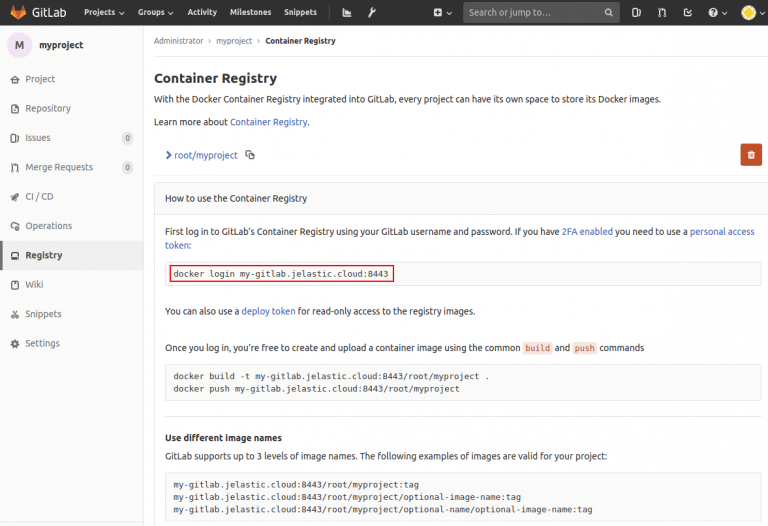The height and width of the screenshot is (526, 768).
Task: Copy the root/myproject path to clipboard
Action: pos(250,155)
